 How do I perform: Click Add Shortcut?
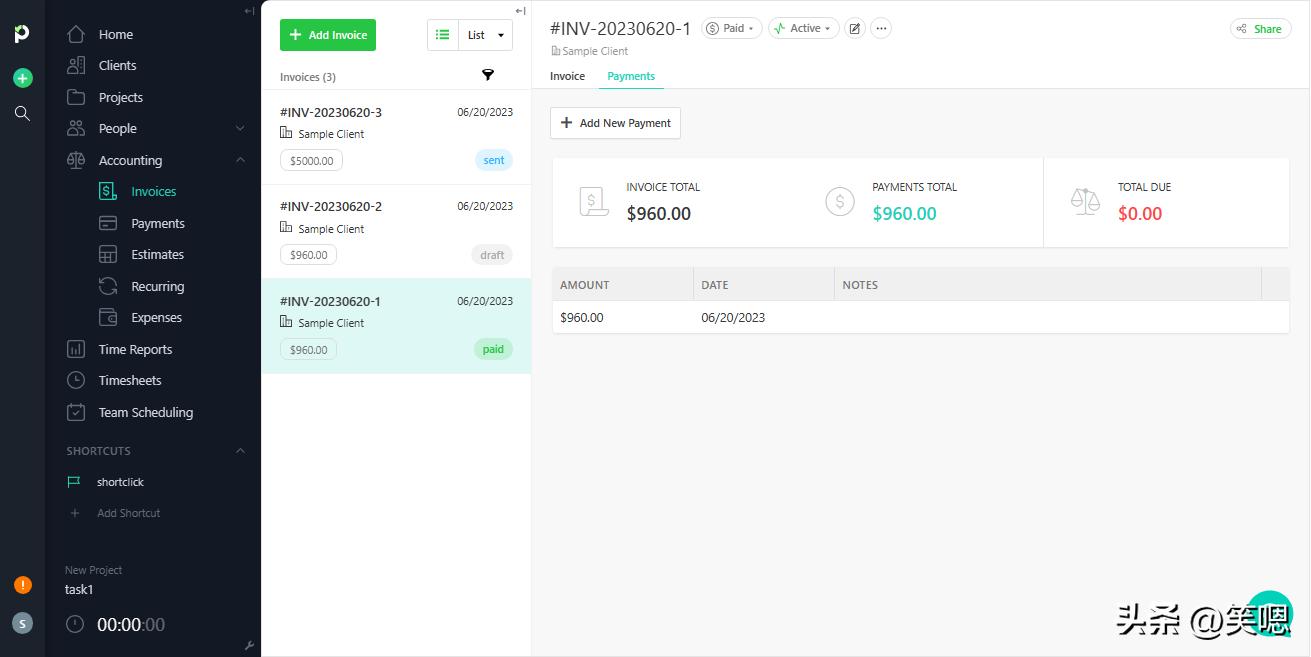128,513
